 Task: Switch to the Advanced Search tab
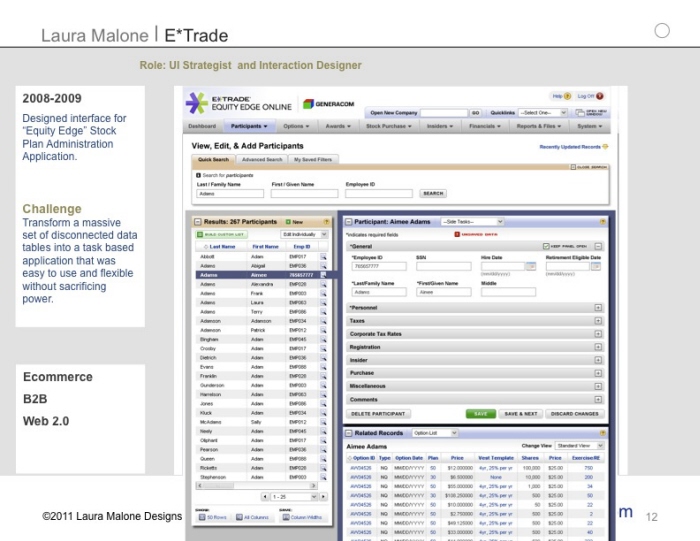262,159
